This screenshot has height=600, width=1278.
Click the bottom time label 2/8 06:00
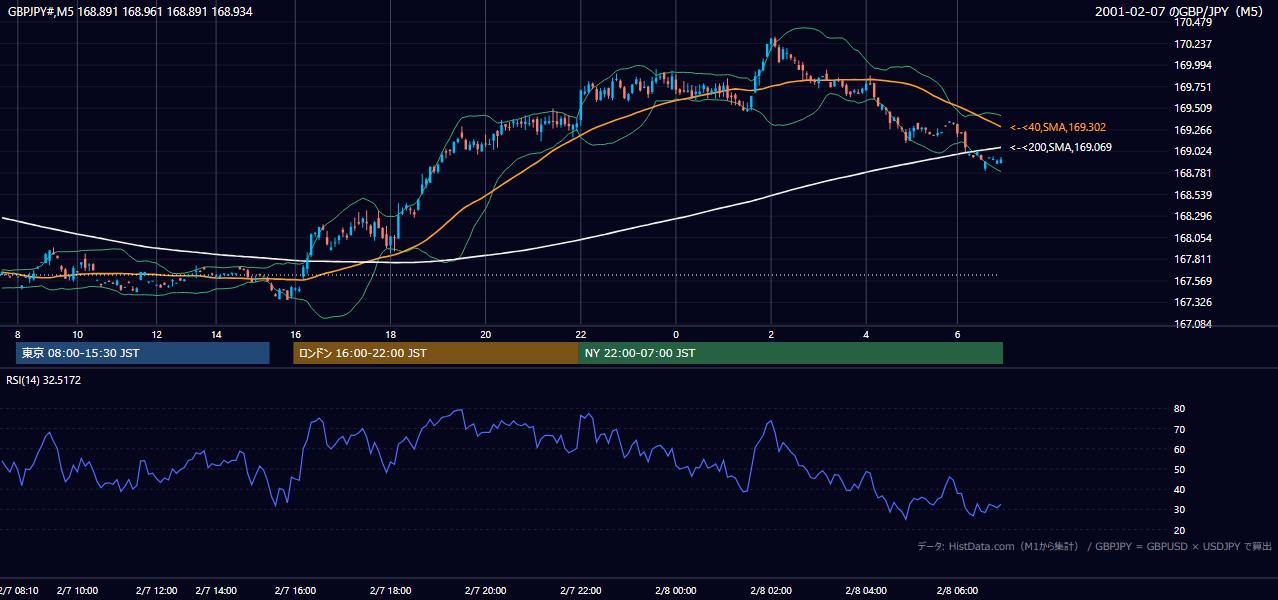point(958,591)
